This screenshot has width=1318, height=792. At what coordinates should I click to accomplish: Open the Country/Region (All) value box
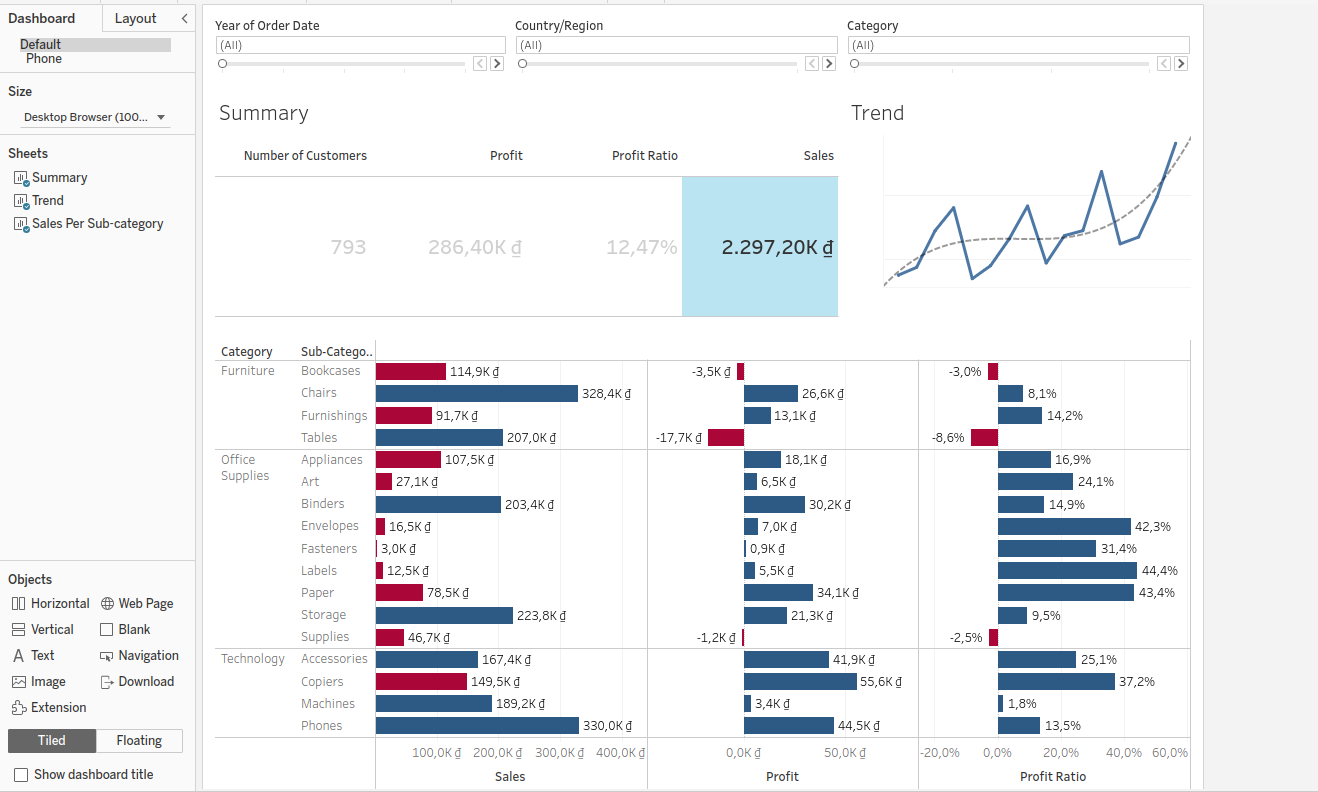677,45
